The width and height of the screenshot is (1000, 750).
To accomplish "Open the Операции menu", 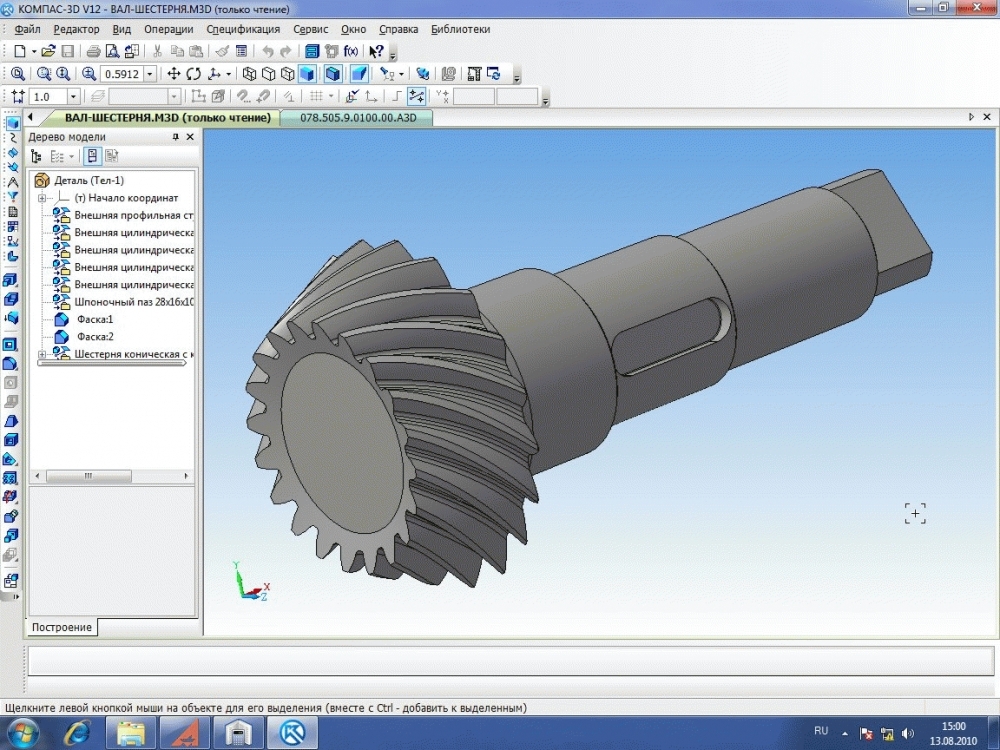I will pyautogui.click(x=168, y=29).
